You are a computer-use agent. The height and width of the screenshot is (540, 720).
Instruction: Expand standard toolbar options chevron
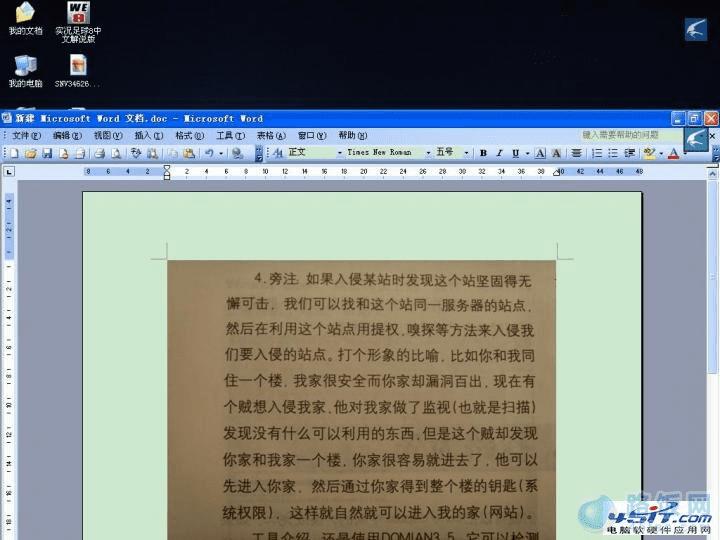click(259, 153)
